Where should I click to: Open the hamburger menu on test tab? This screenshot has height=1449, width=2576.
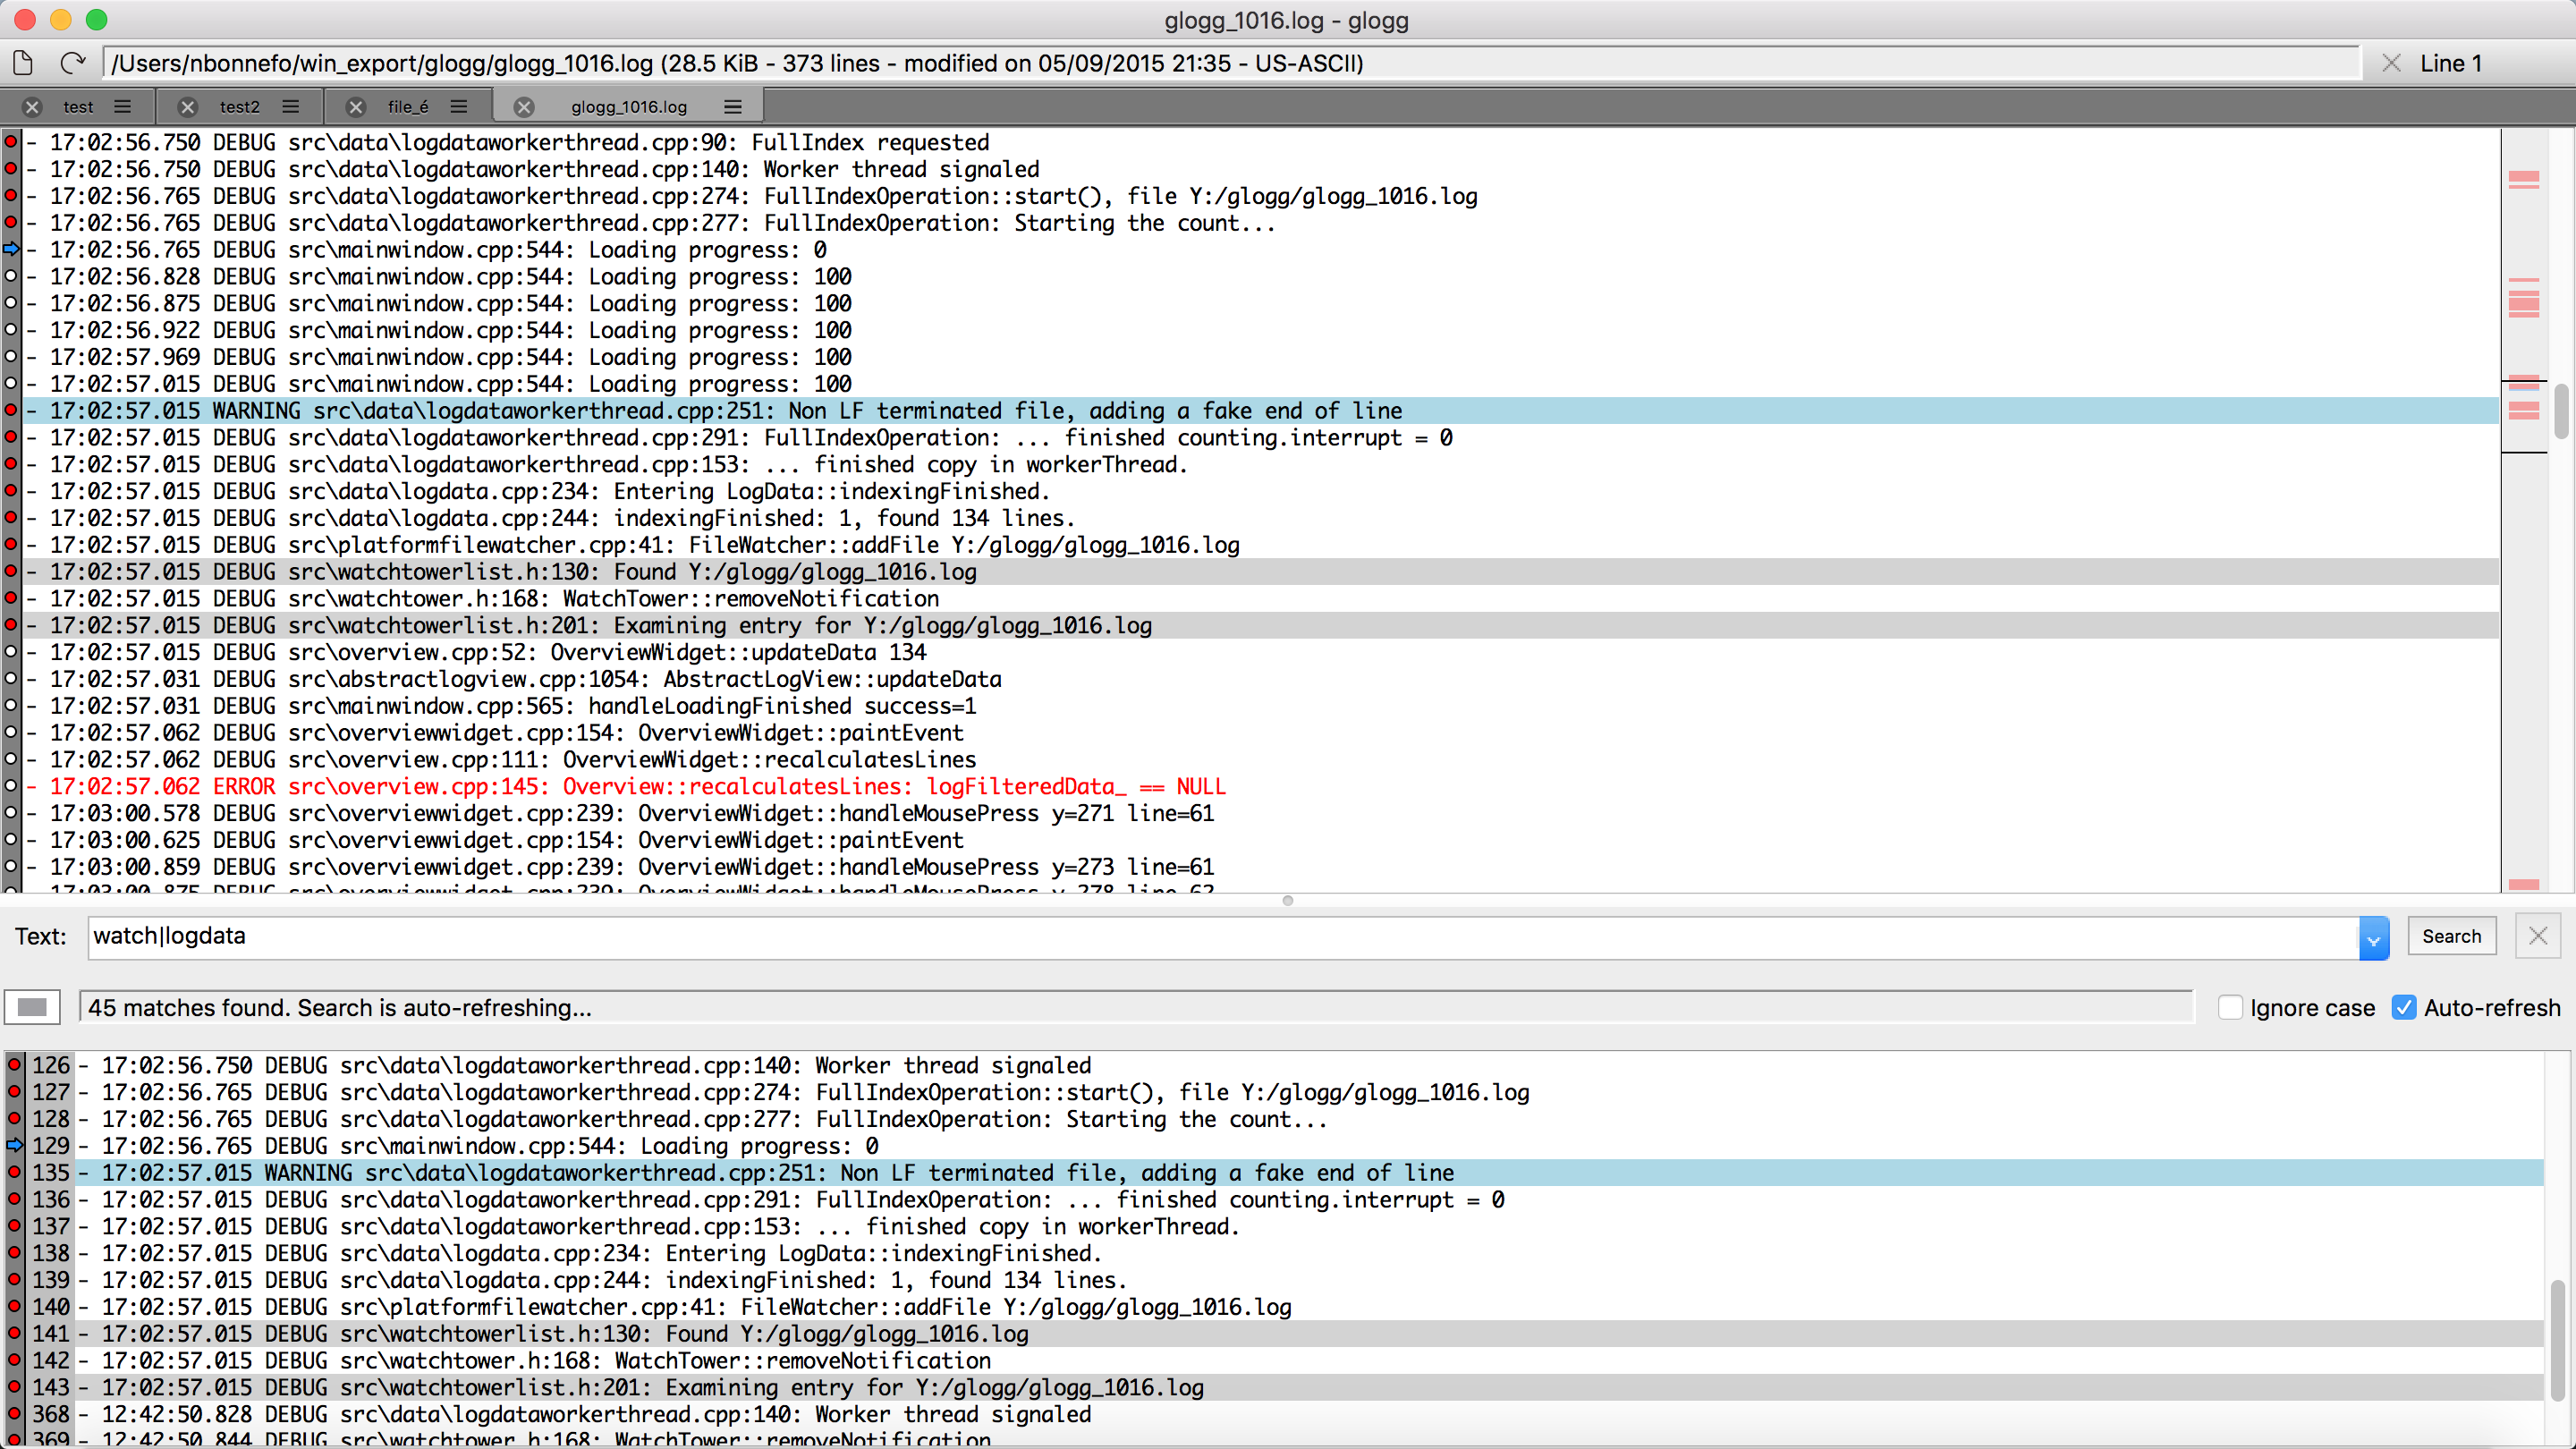coord(122,107)
